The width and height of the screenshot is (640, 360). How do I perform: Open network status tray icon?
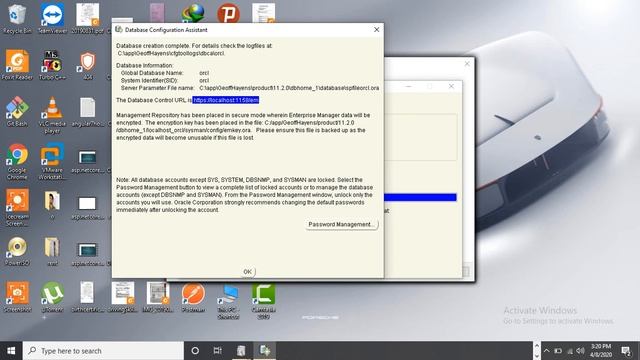(570, 351)
